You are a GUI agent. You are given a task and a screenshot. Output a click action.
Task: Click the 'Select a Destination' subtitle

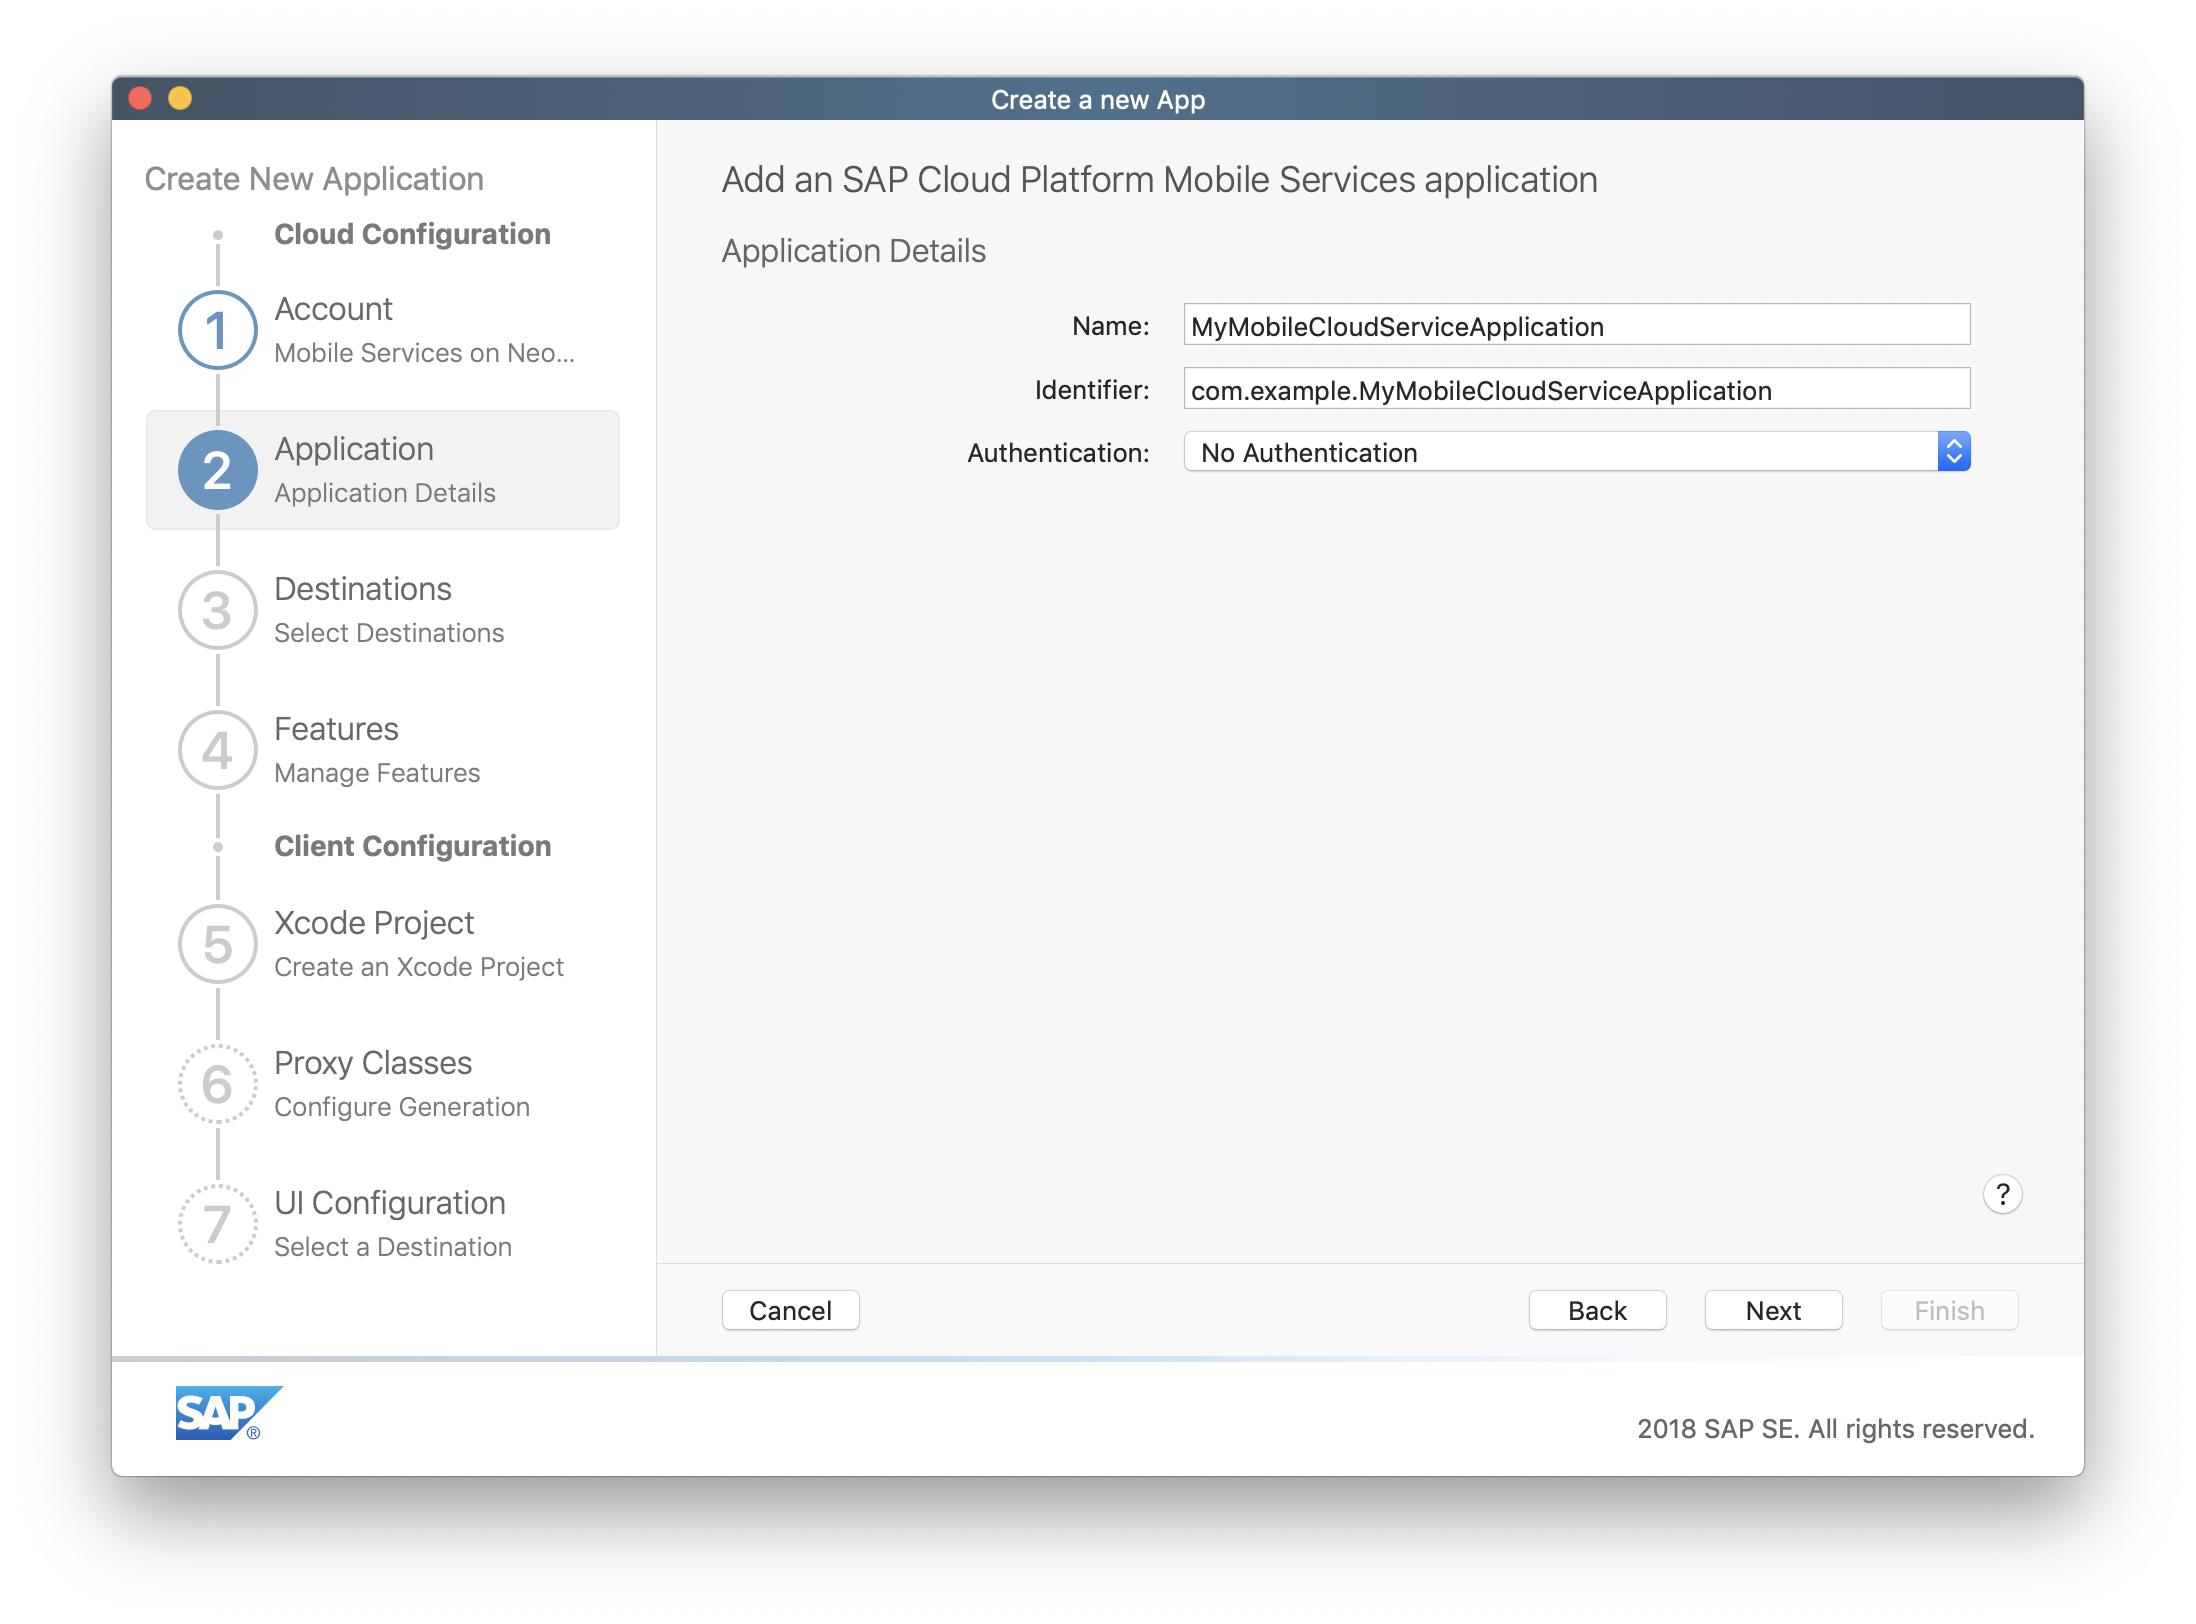pyautogui.click(x=393, y=1247)
